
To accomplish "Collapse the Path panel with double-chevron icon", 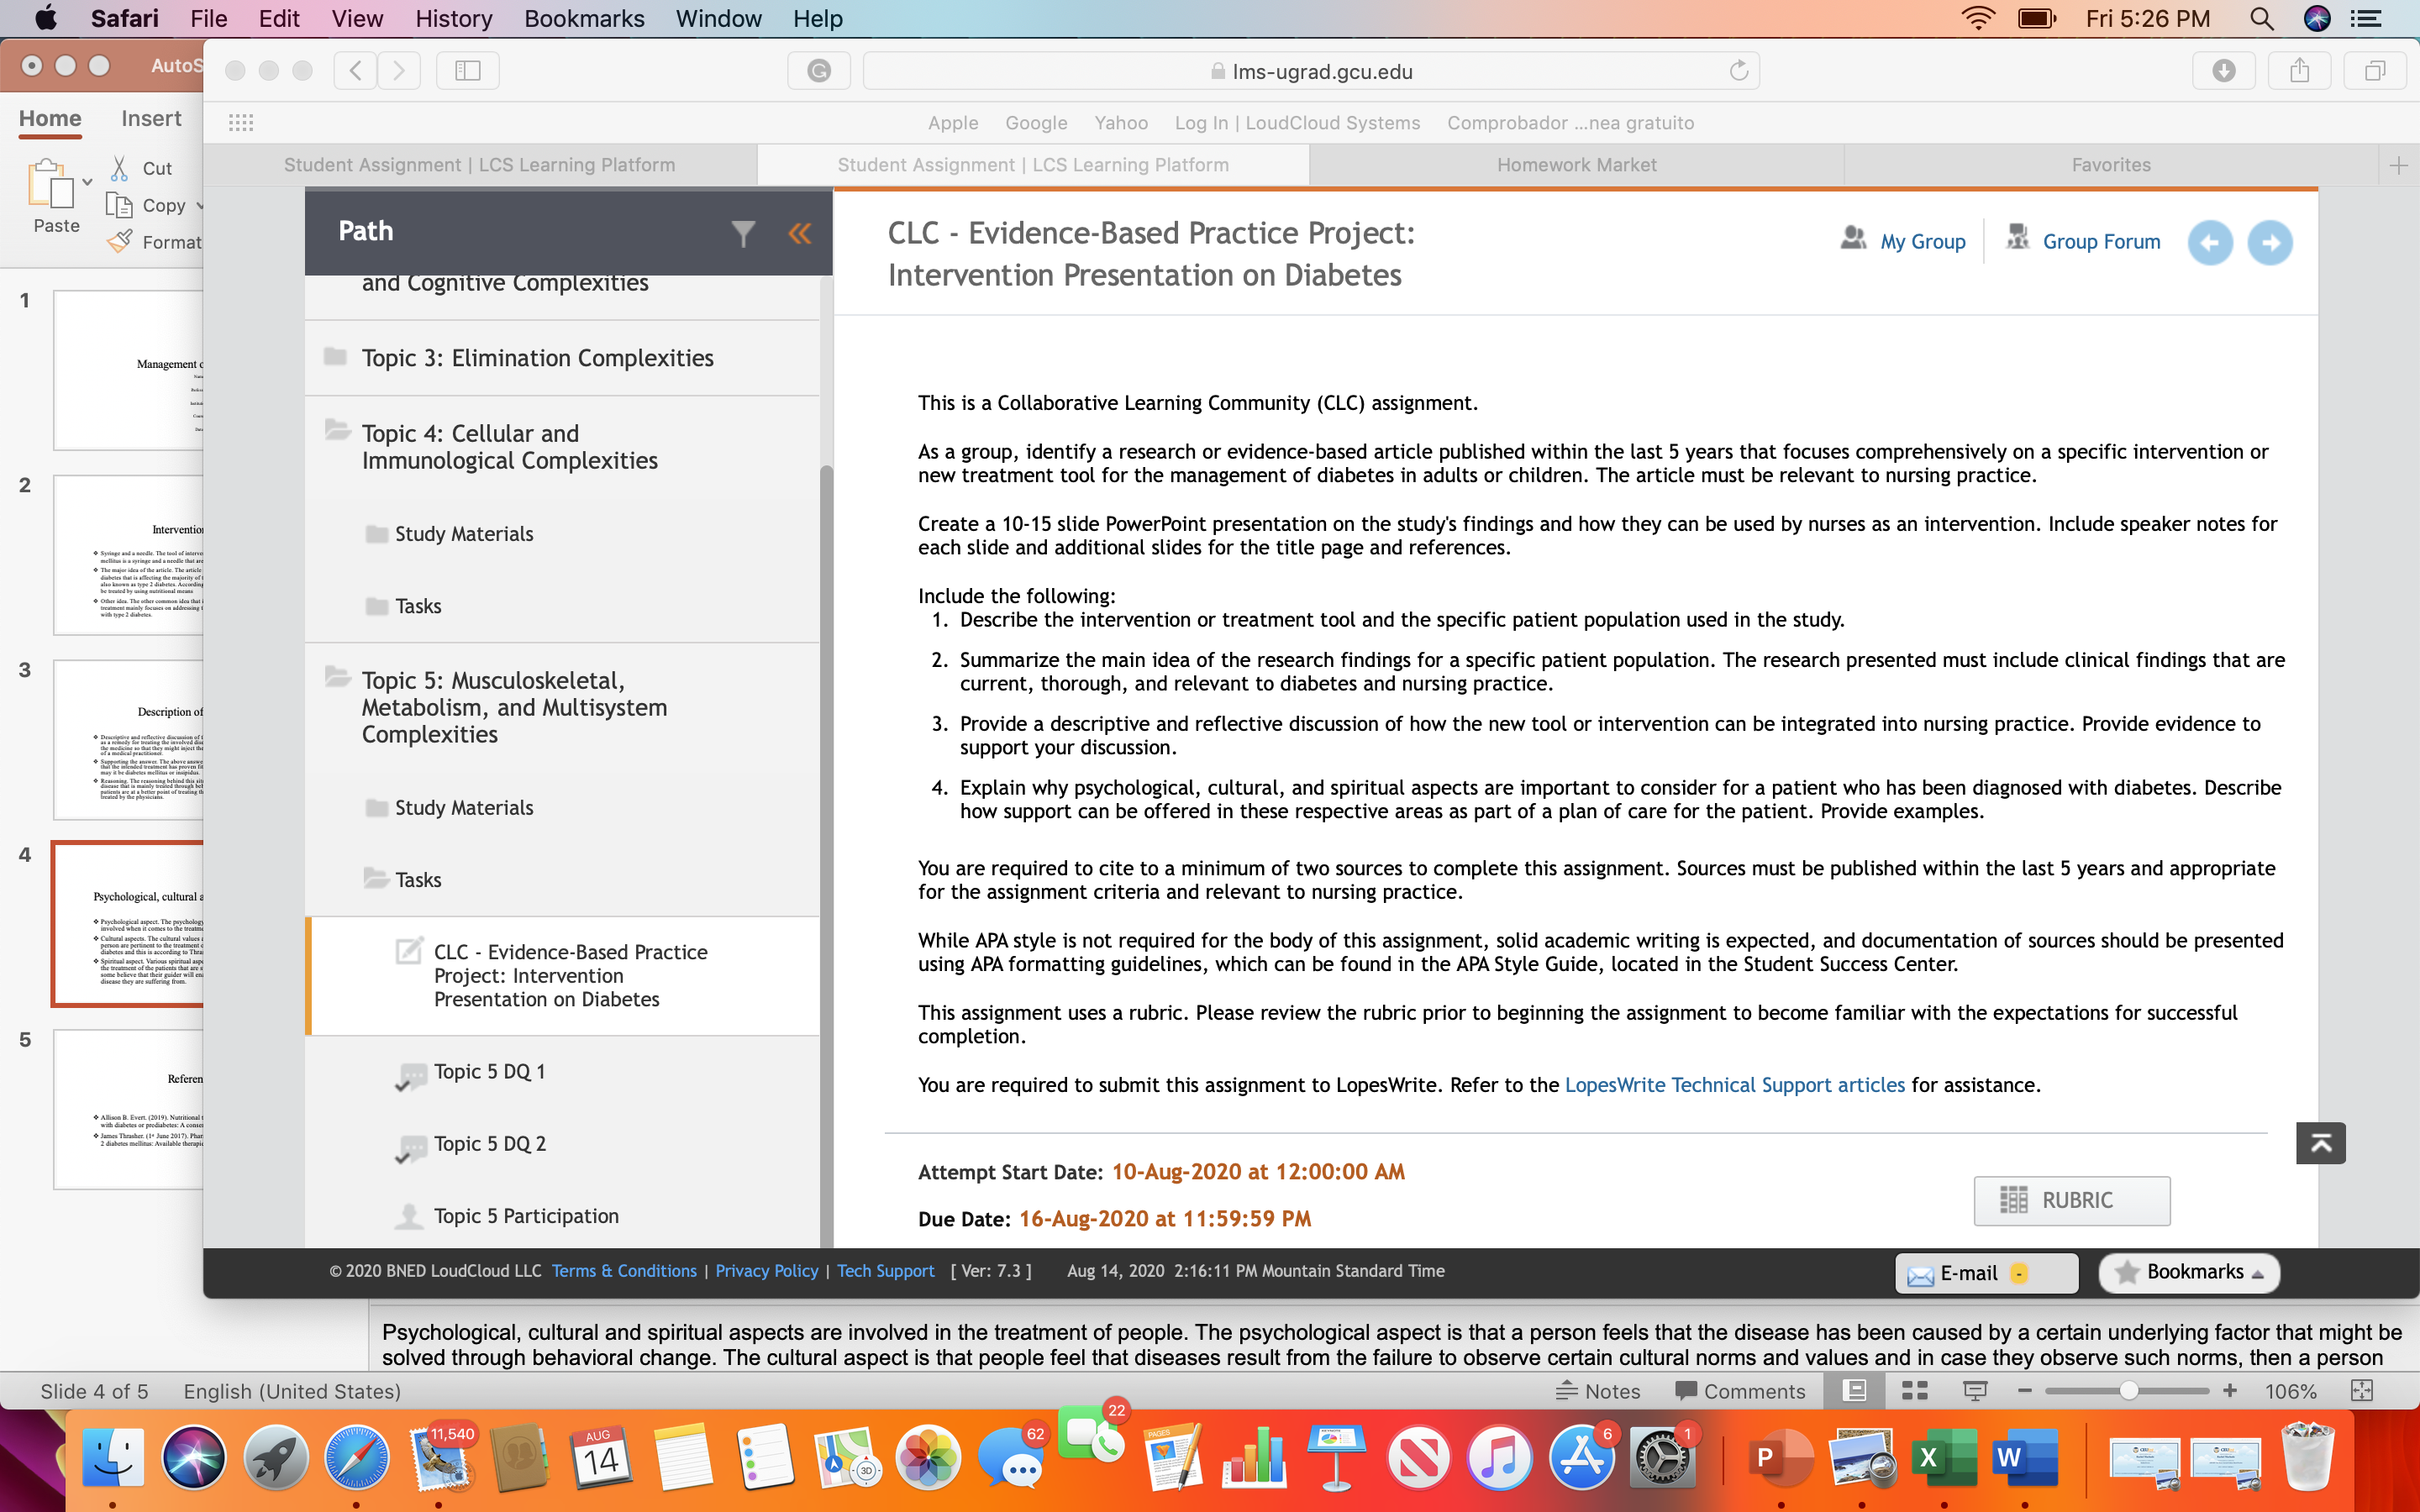I will coord(800,233).
